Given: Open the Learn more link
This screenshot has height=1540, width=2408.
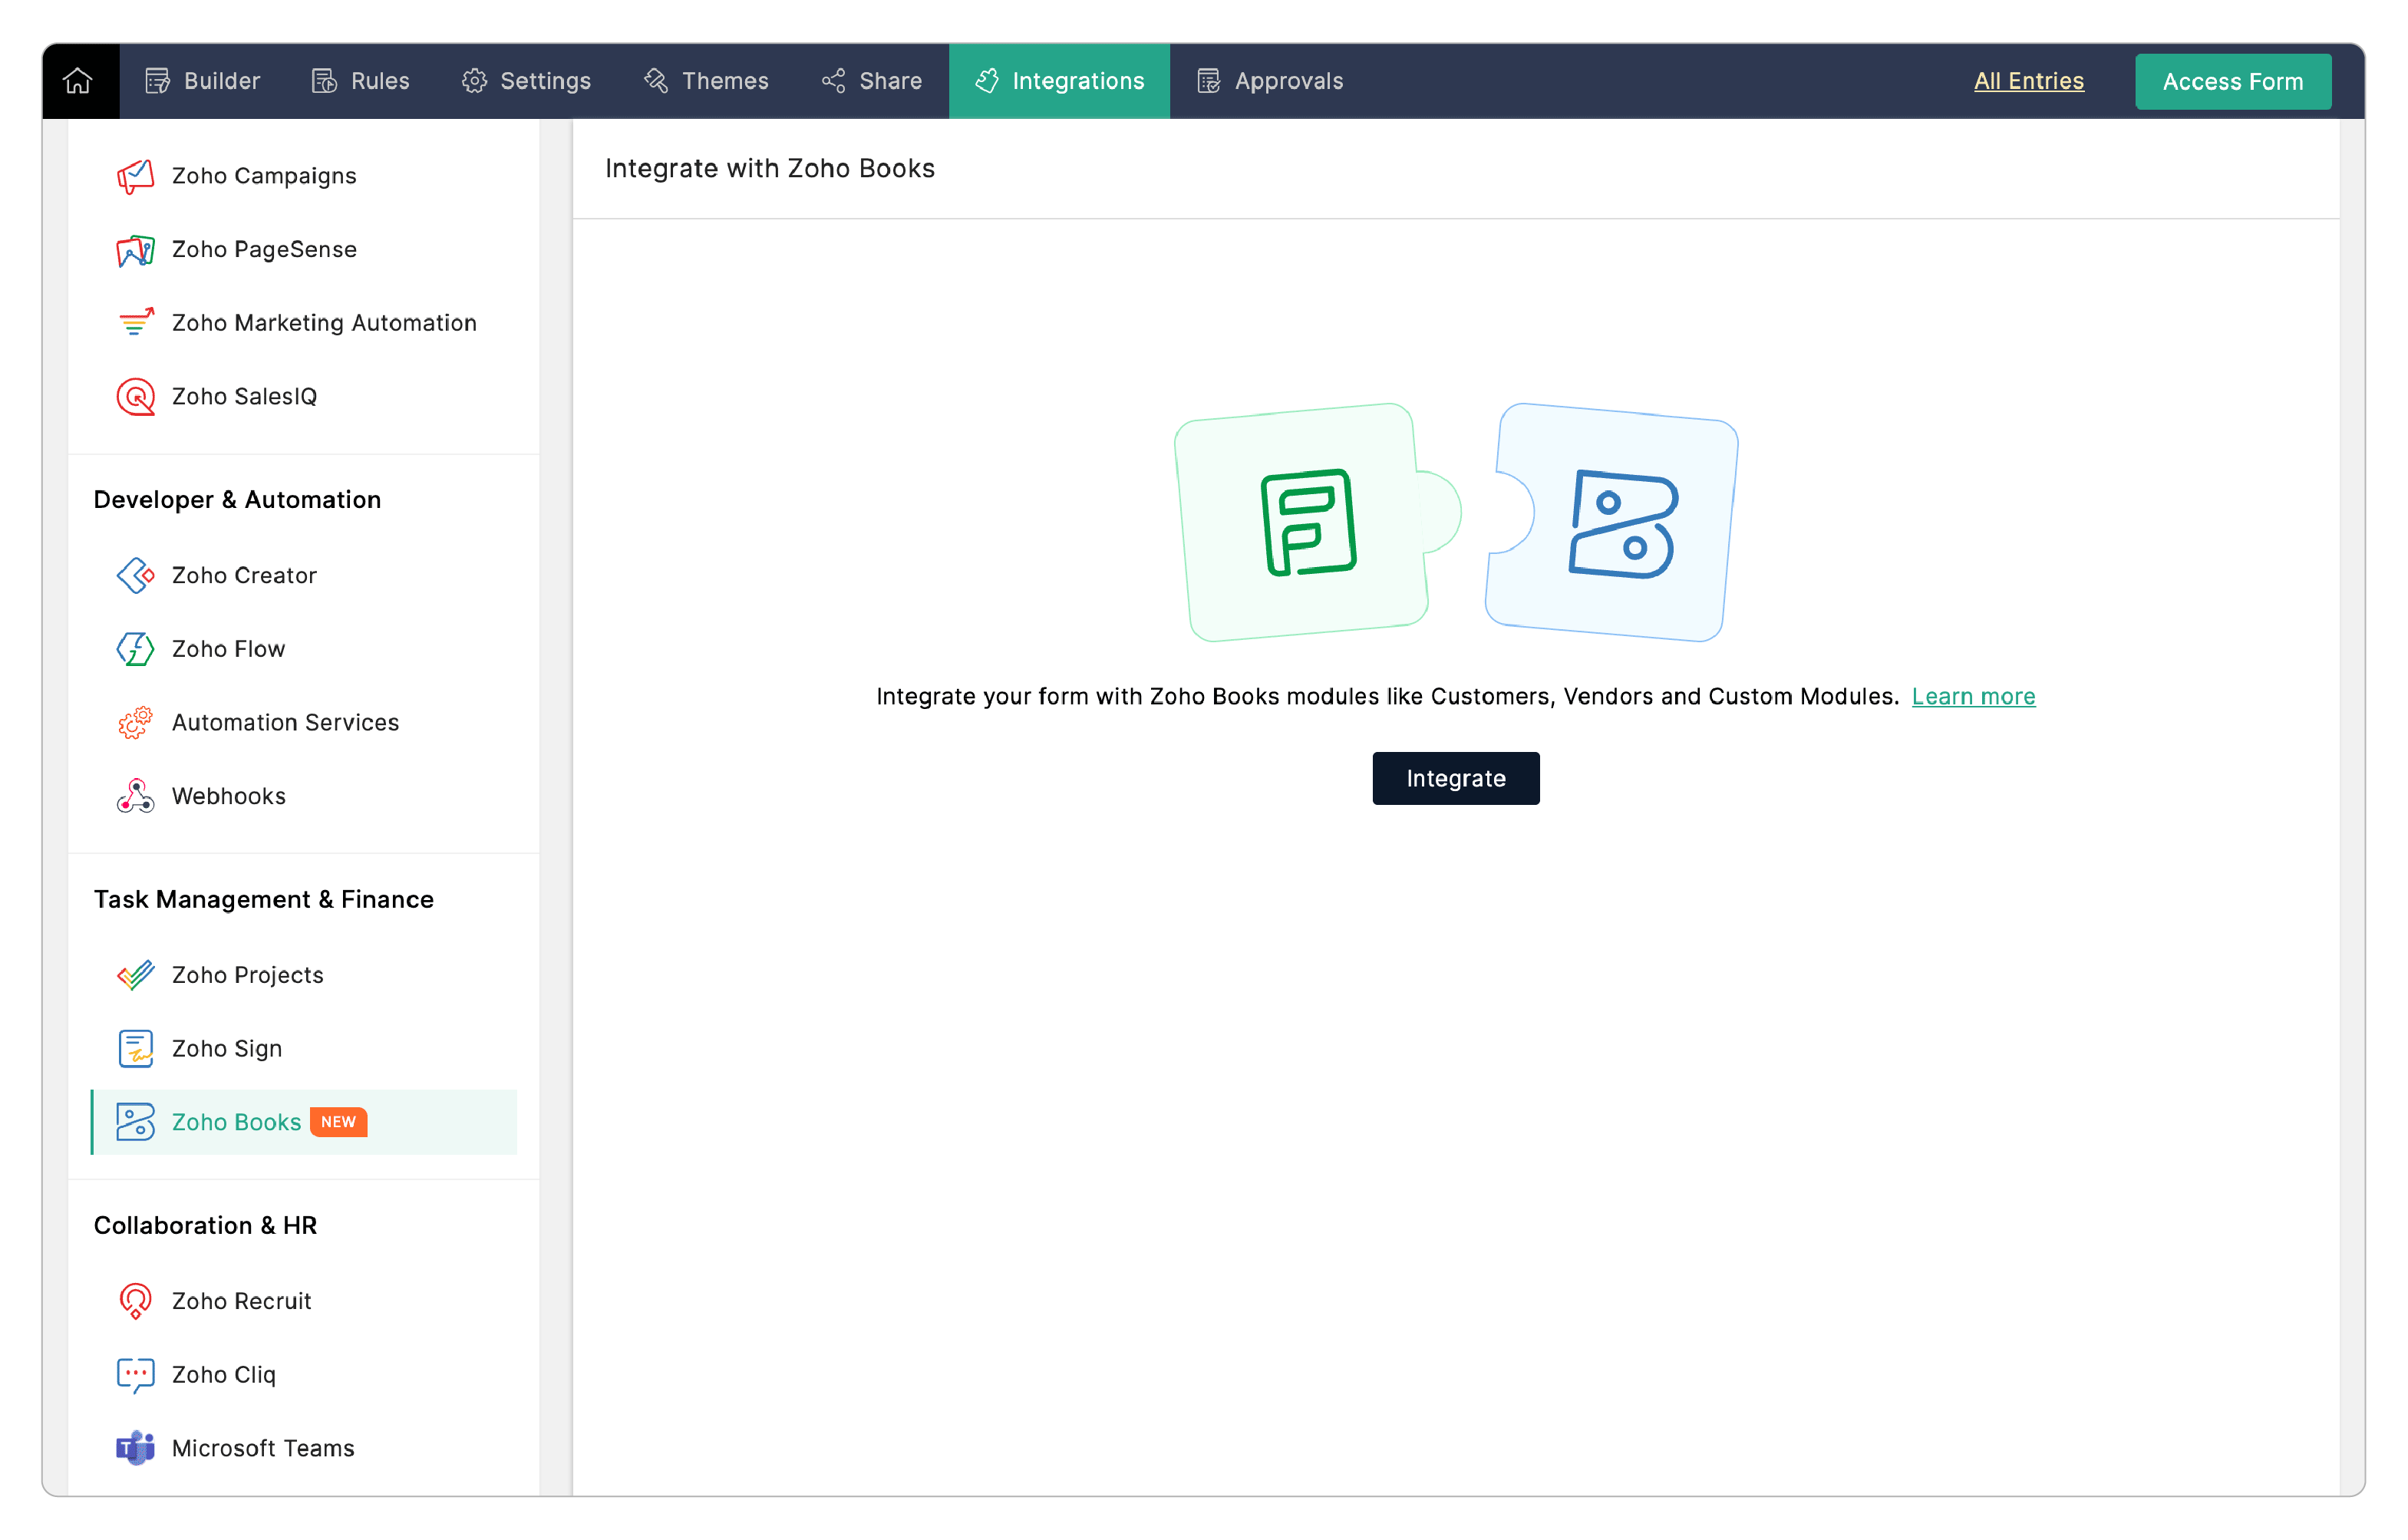Looking at the screenshot, I should (x=1973, y=697).
